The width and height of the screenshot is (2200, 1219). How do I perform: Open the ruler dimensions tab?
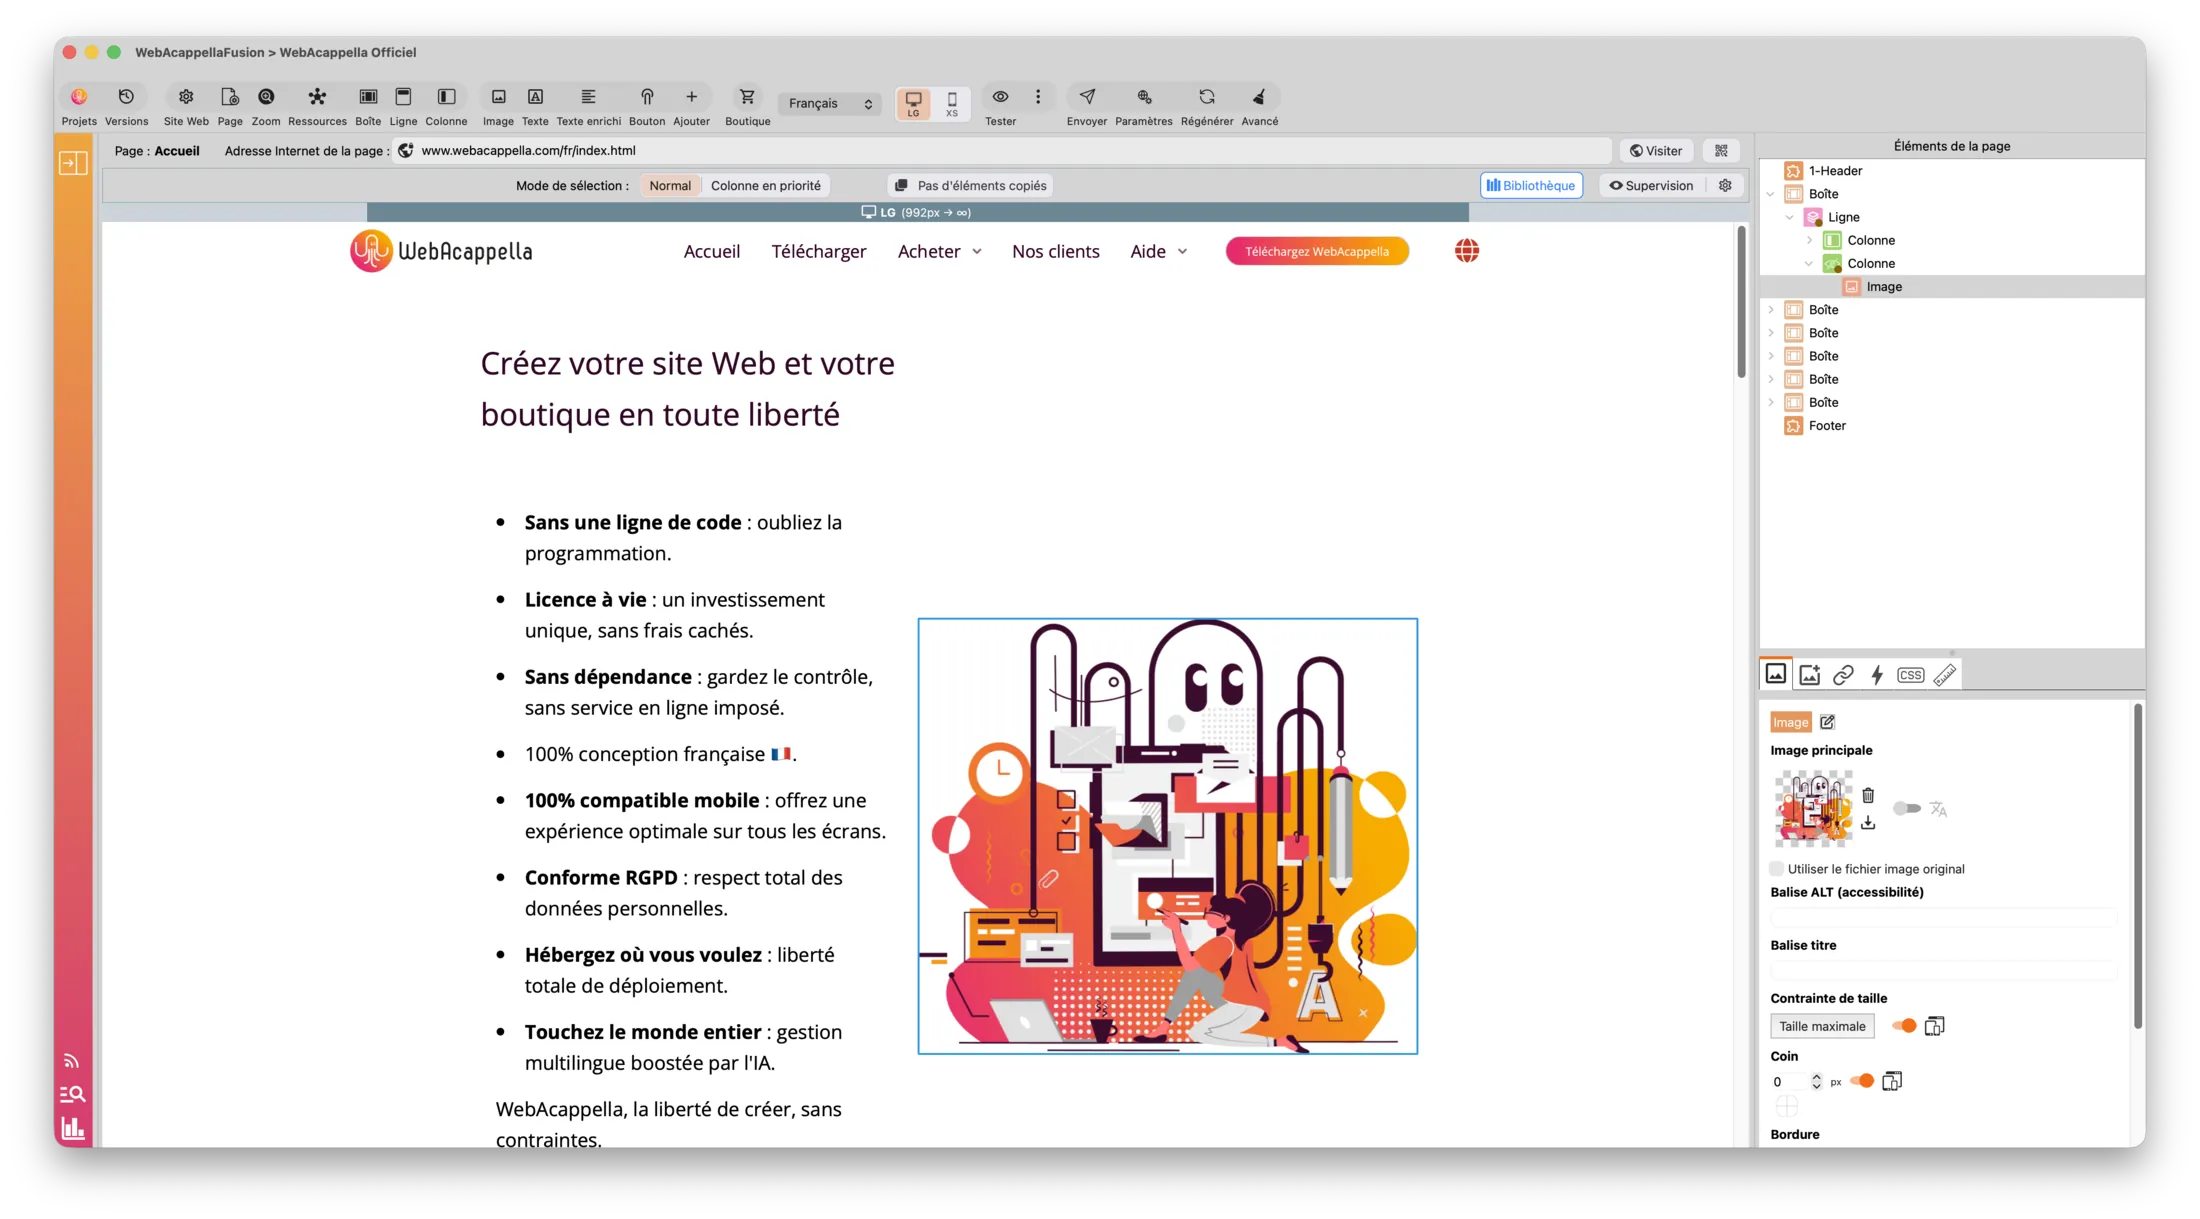(x=1945, y=676)
